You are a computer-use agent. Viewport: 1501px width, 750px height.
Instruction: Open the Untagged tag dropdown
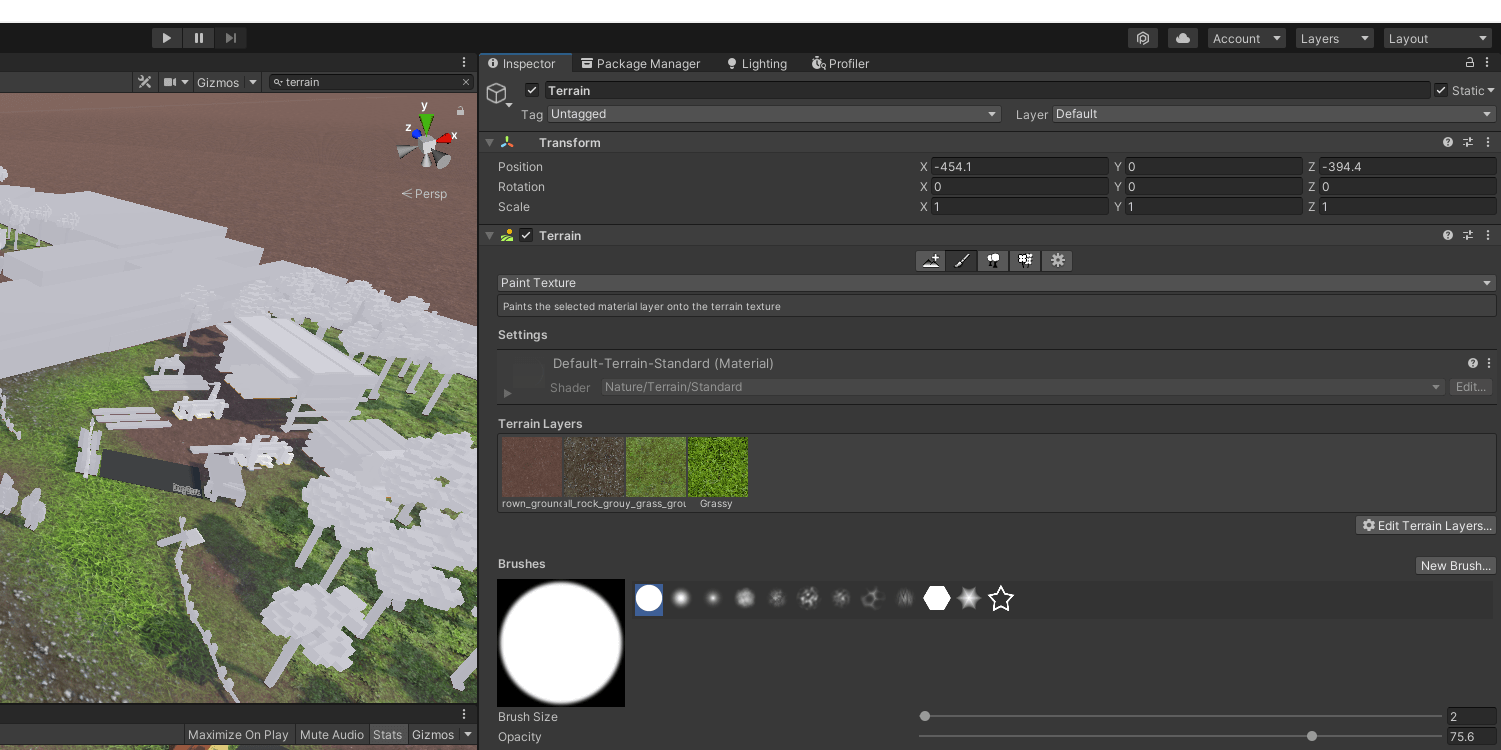(775, 114)
